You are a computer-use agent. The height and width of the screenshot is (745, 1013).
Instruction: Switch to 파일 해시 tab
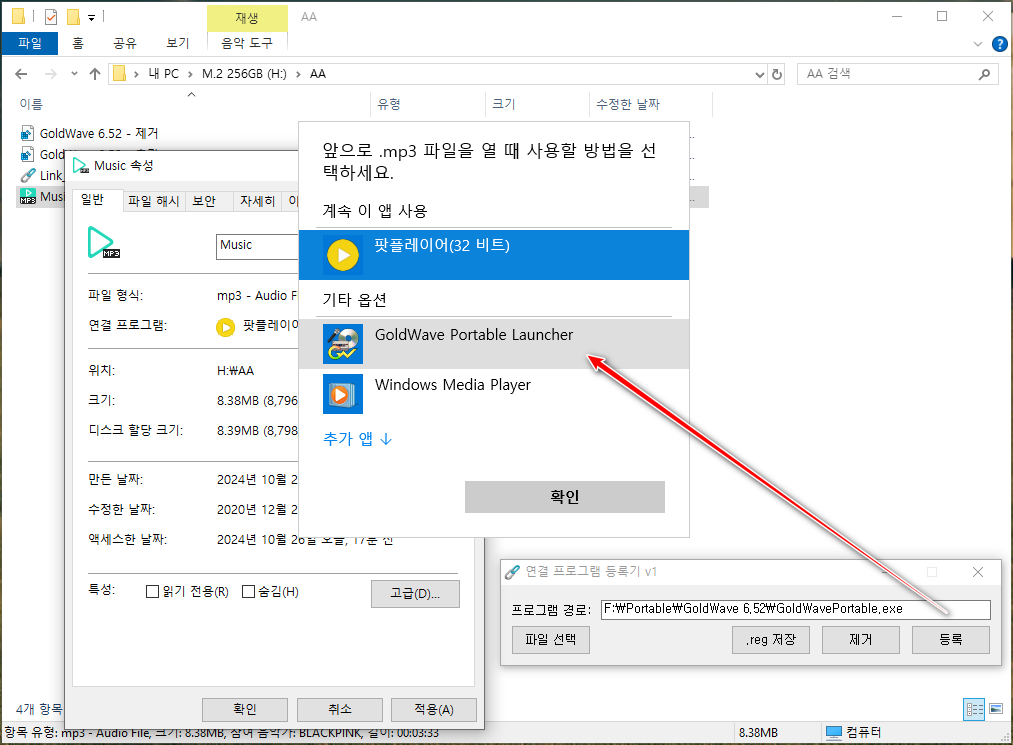coord(154,201)
